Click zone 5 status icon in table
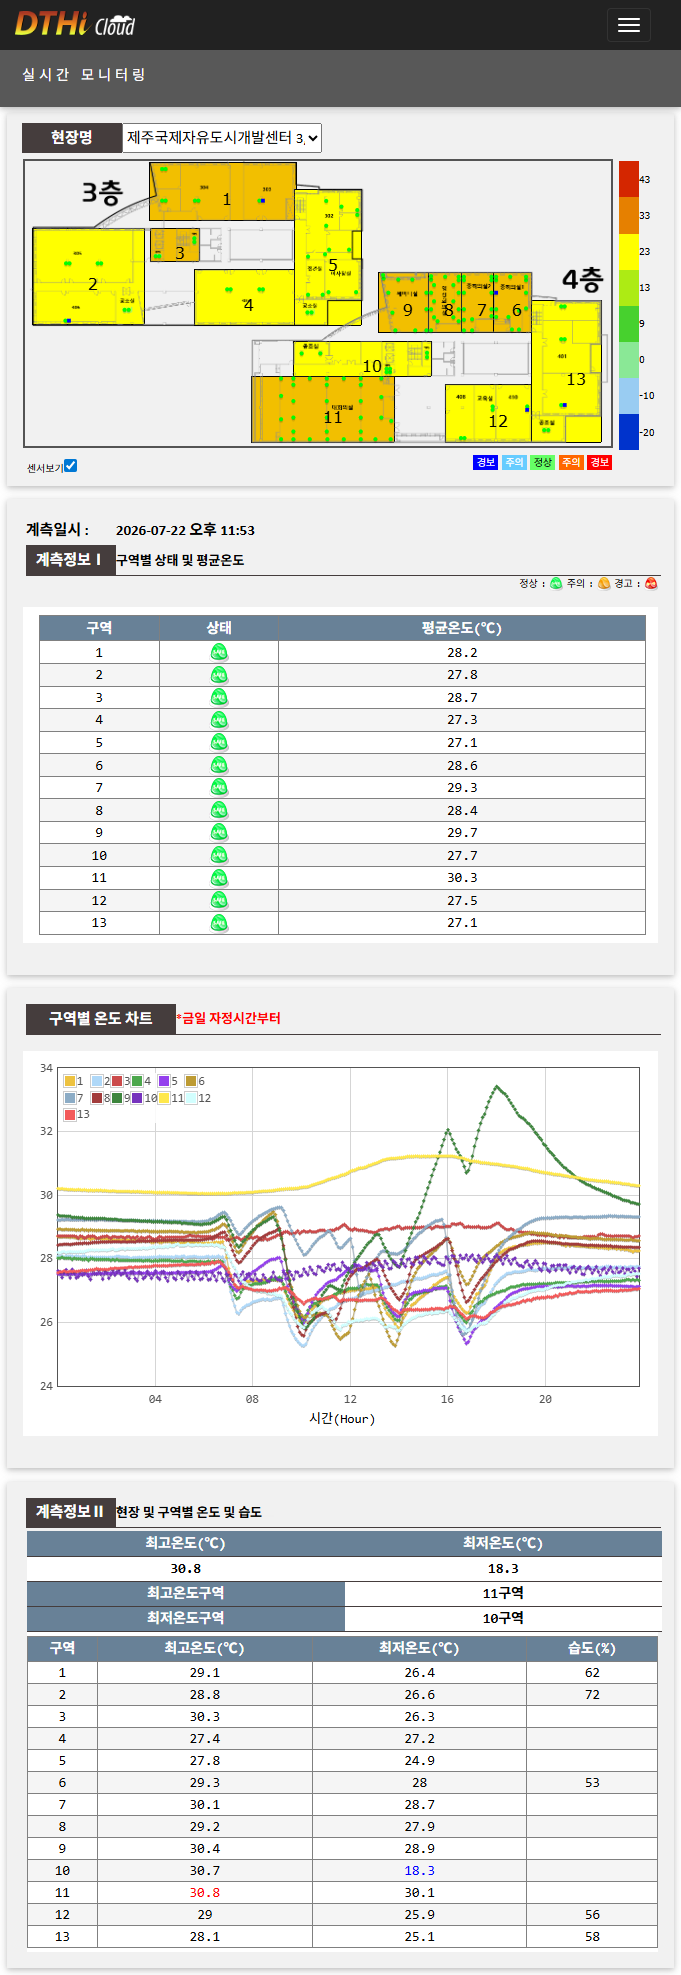 coord(219,743)
